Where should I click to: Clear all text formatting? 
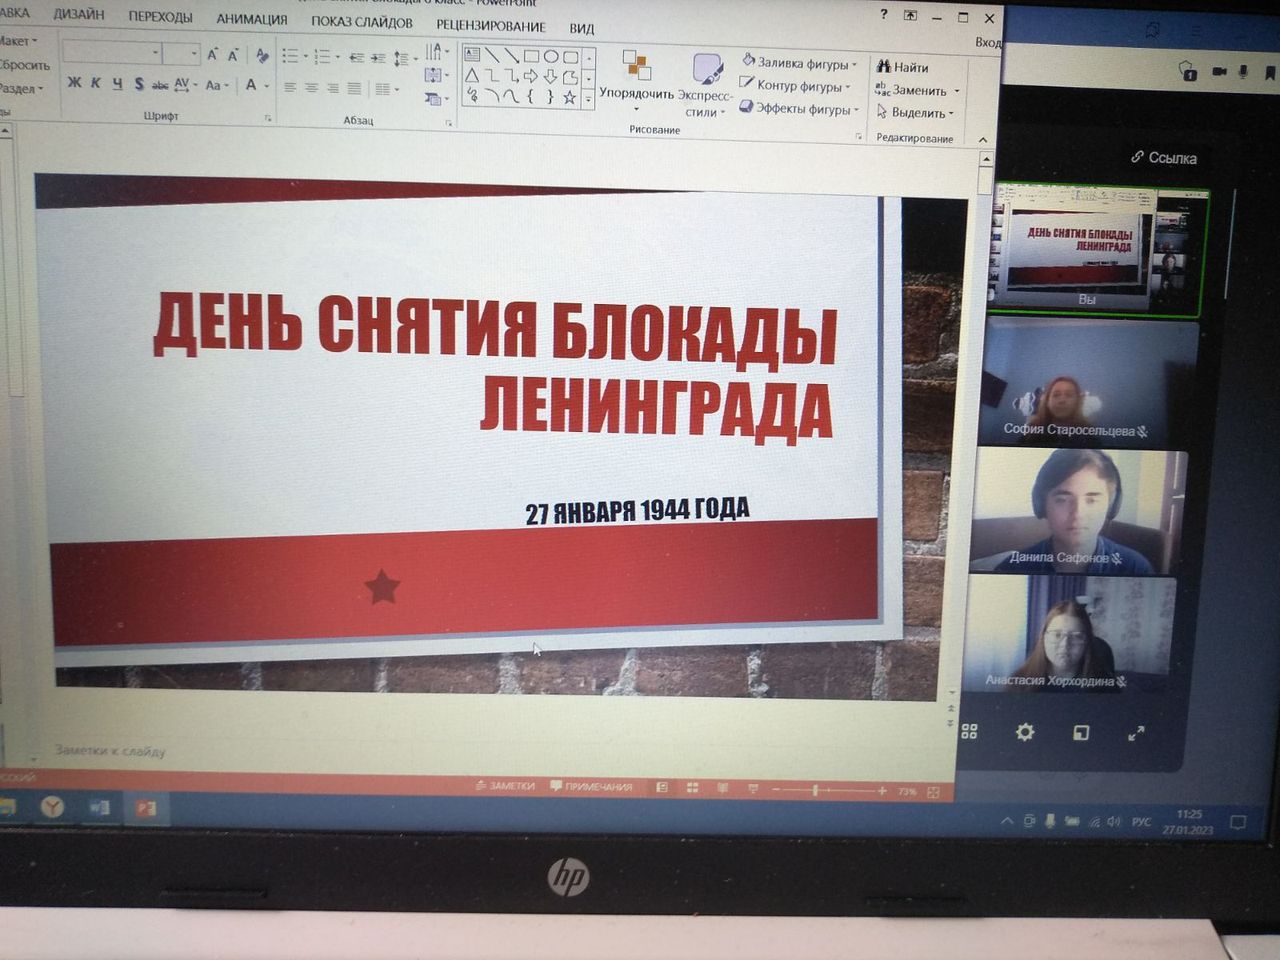tap(262, 56)
